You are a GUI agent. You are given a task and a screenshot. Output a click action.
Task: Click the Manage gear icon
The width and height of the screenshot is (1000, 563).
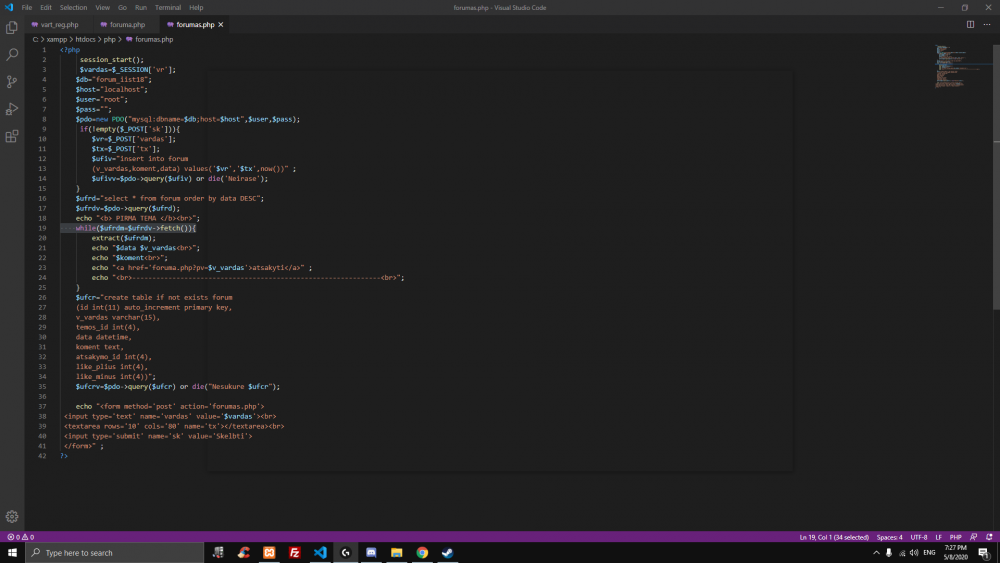[12, 516]
